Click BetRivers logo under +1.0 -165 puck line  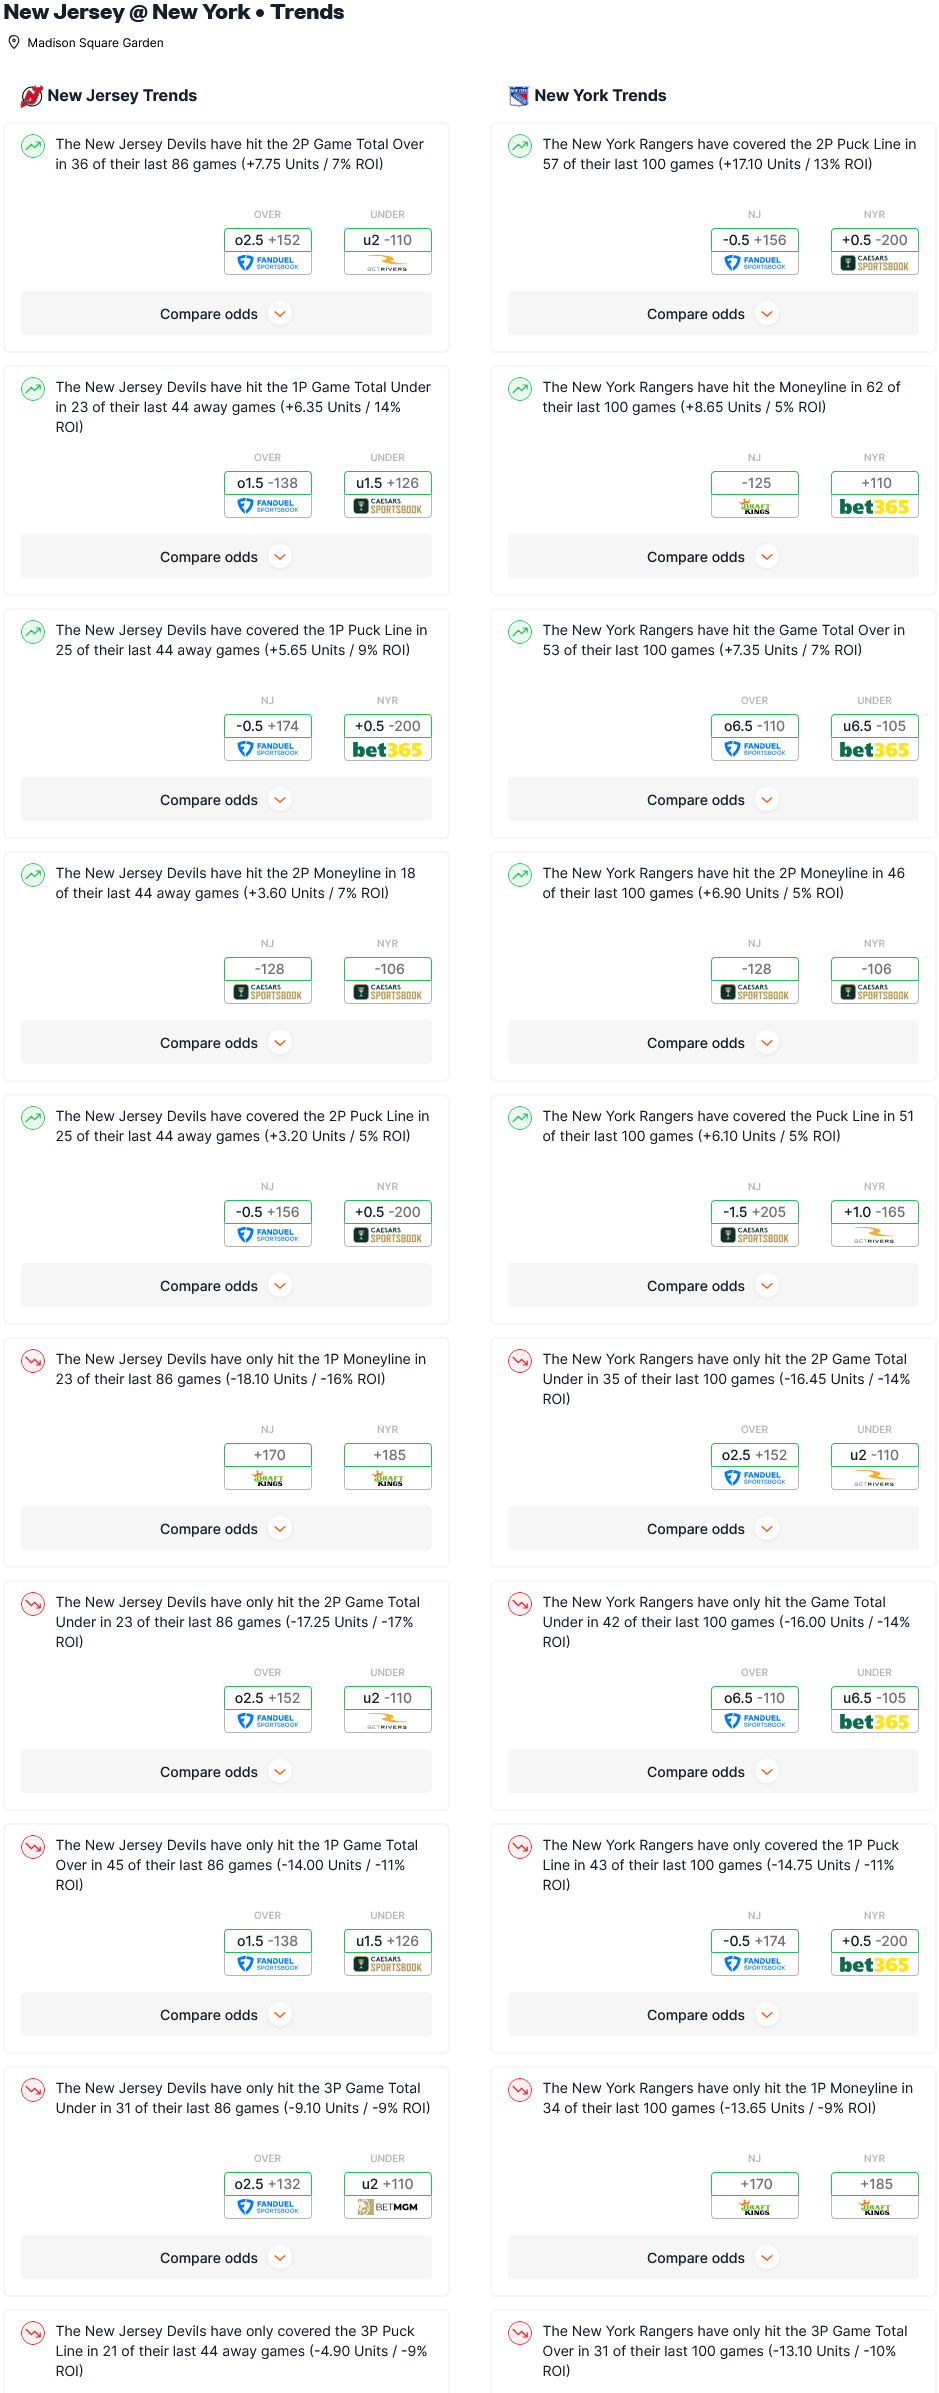coord(874,1237)
